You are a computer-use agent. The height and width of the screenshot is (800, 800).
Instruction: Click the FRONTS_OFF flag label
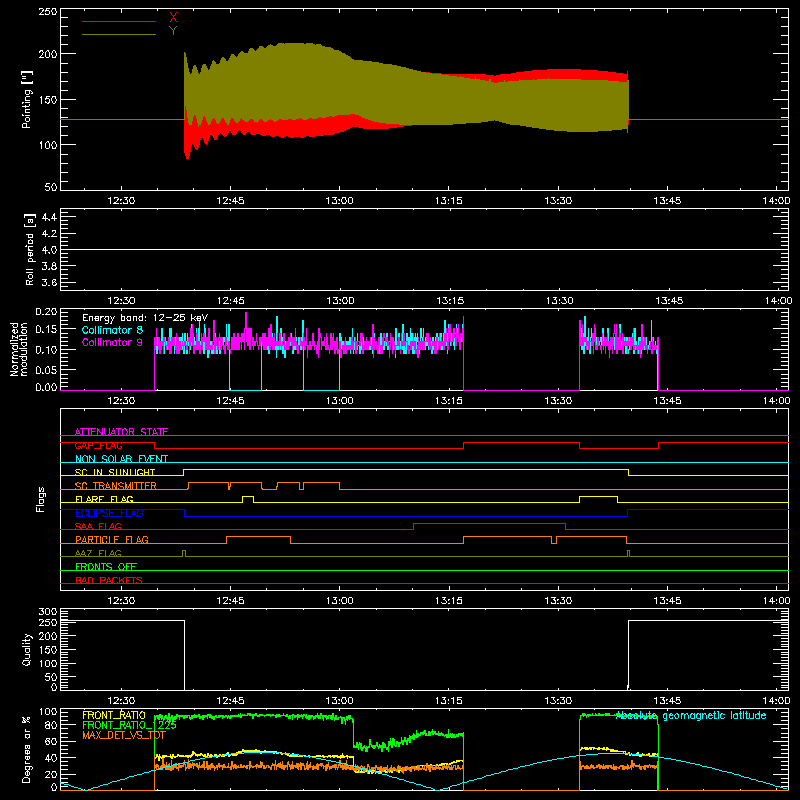coord(106,566)
